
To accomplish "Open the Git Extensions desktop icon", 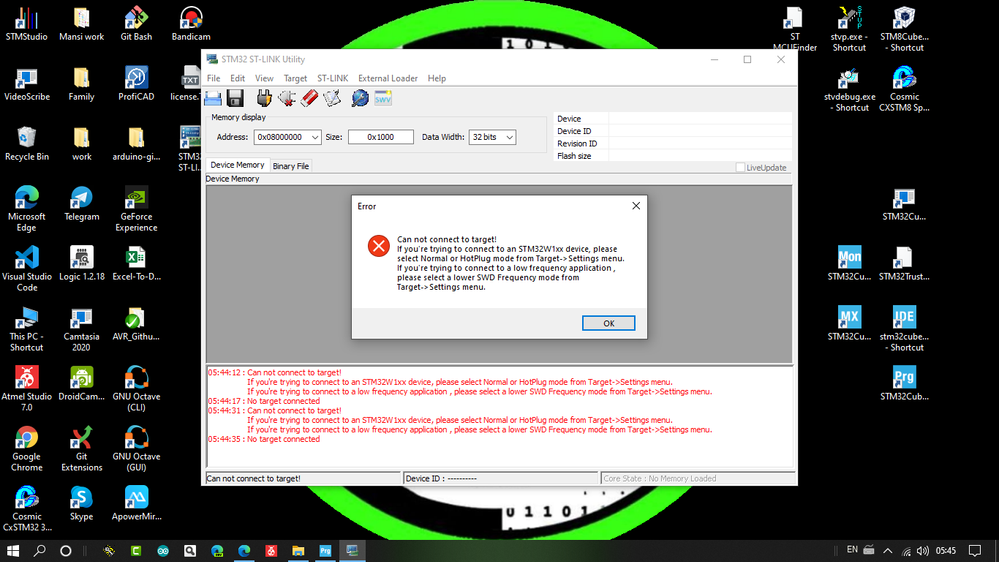I will 82,448.
